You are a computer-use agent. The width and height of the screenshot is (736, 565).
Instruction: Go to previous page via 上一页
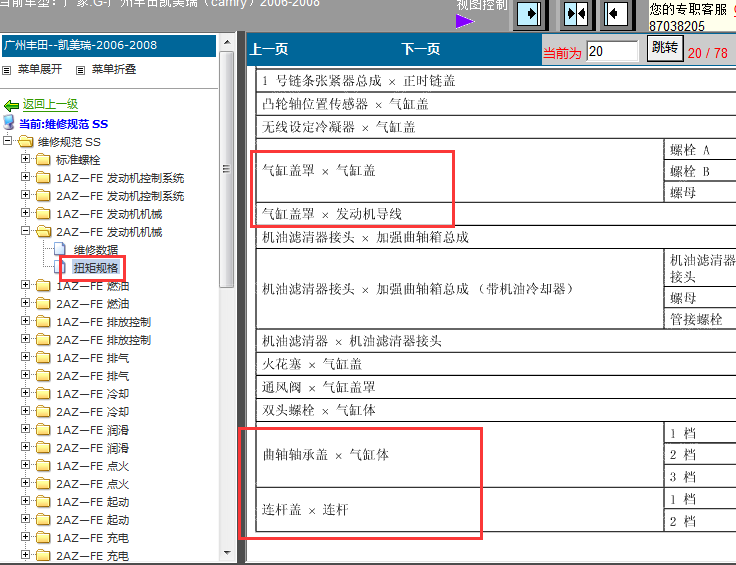268,49
